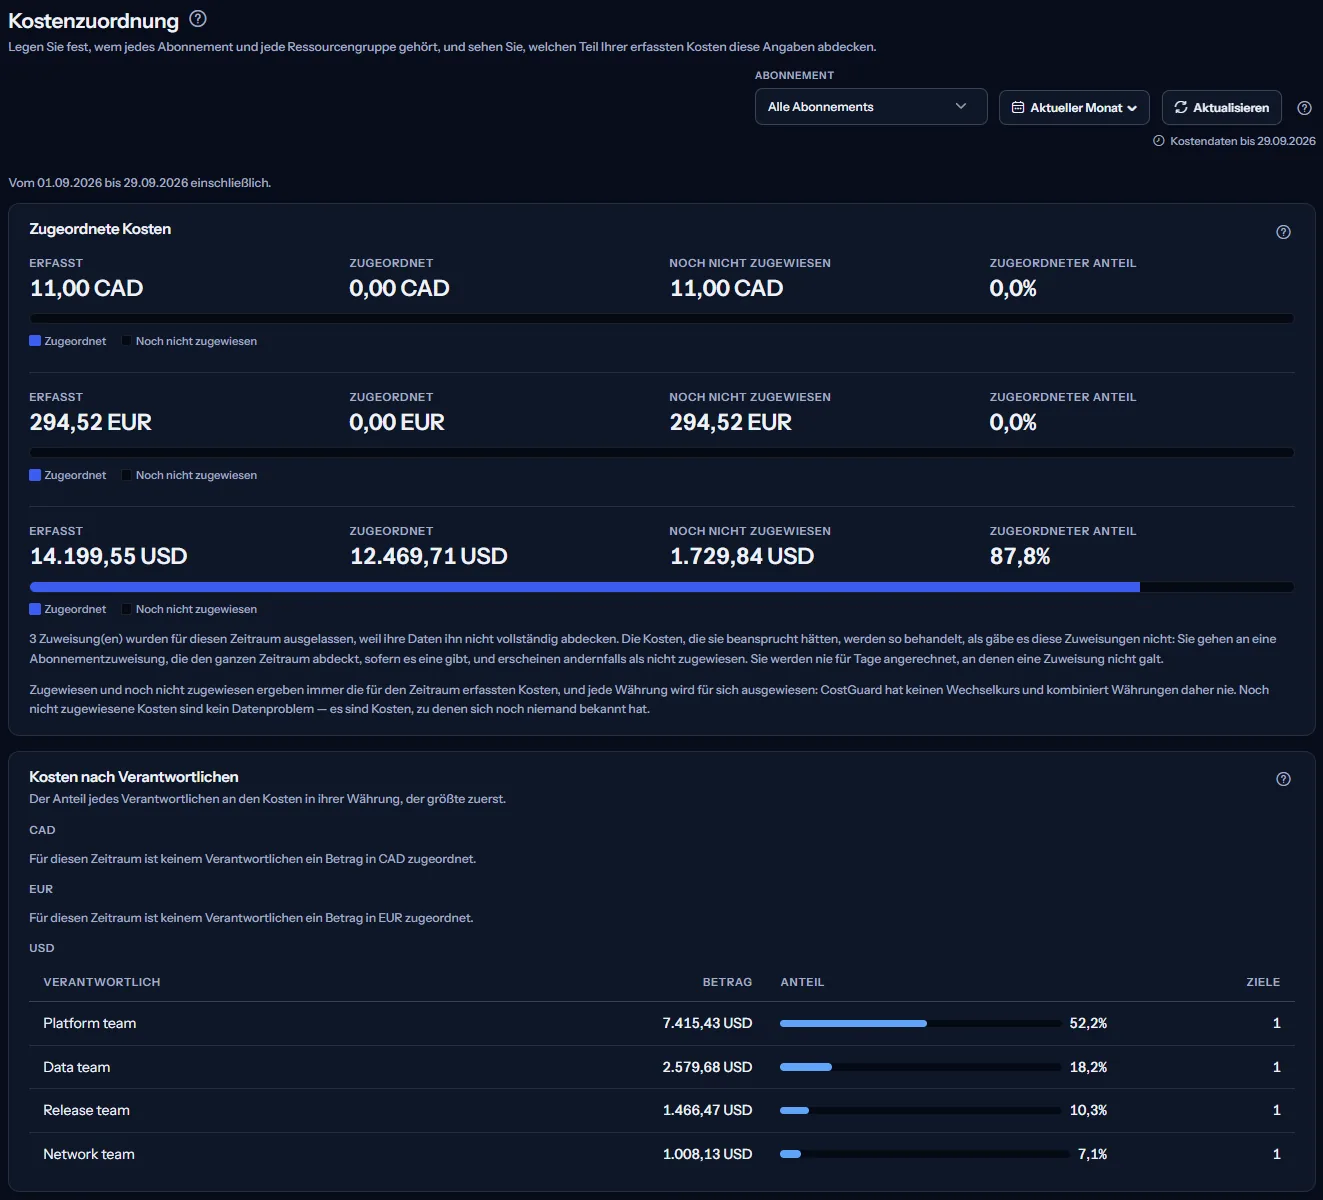This screenshot has width=1323, height=1200.
Task: Click the Zugeordnete Kosten heading
Action: tap(100, 229)
